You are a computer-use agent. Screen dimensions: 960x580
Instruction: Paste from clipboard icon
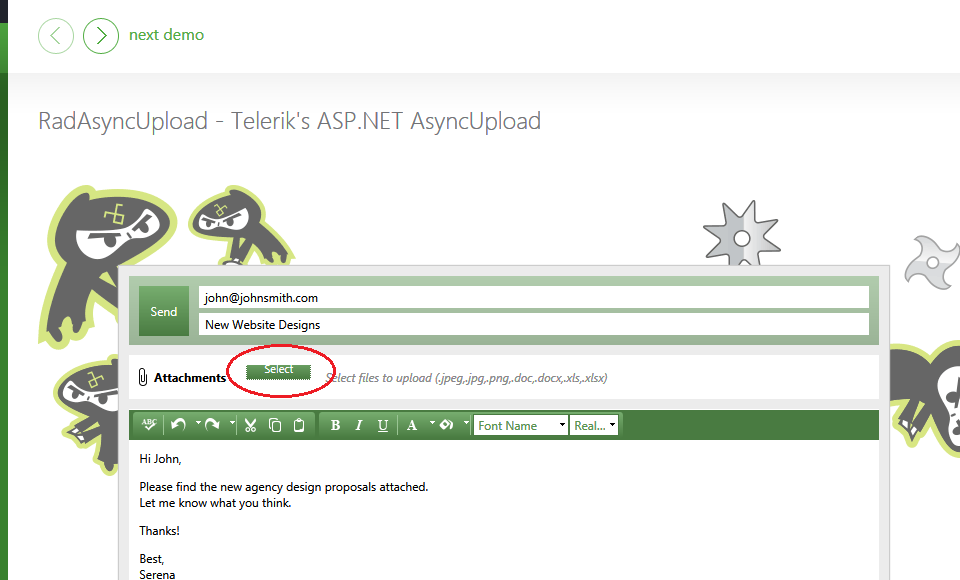299,425
